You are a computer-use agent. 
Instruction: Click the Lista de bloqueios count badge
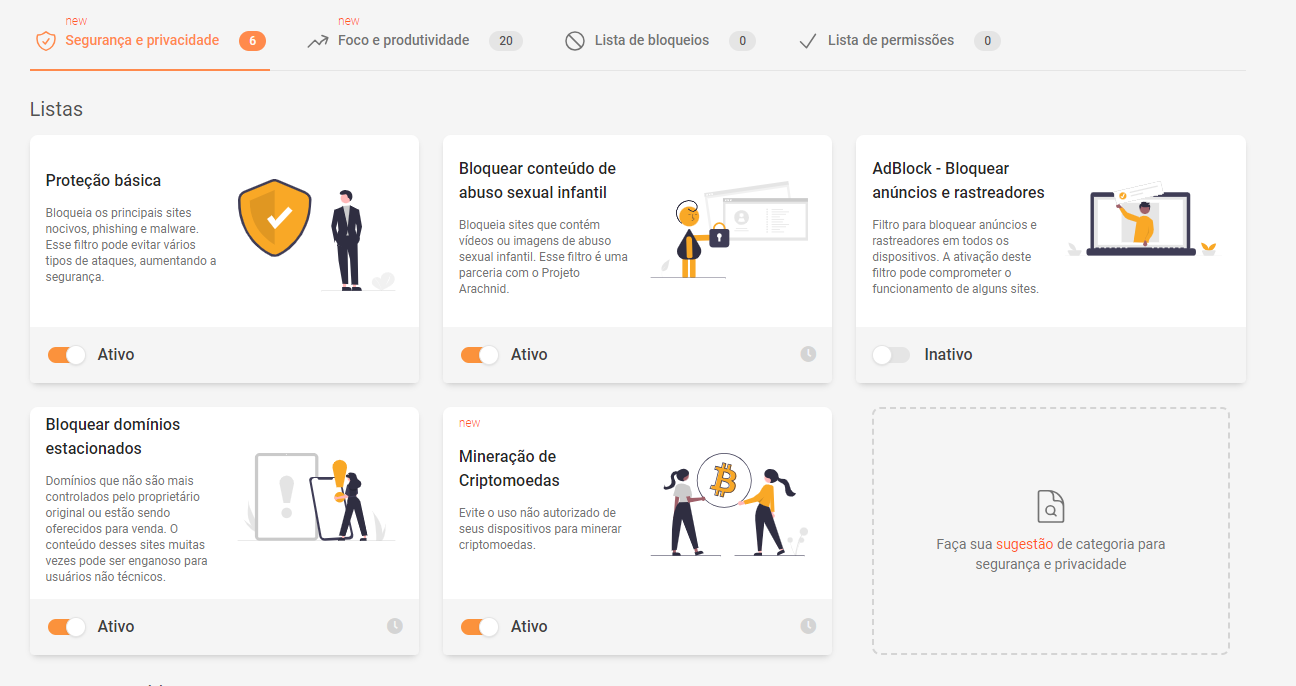point(742,41)
